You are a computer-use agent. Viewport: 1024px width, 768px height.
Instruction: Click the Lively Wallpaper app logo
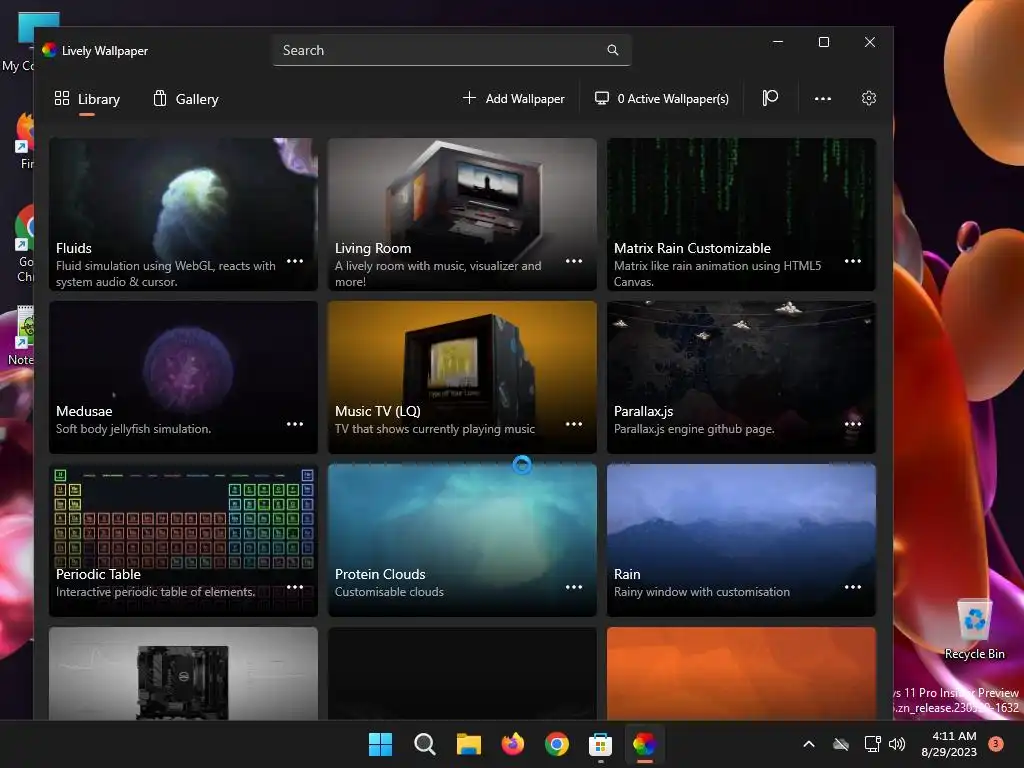49,50
